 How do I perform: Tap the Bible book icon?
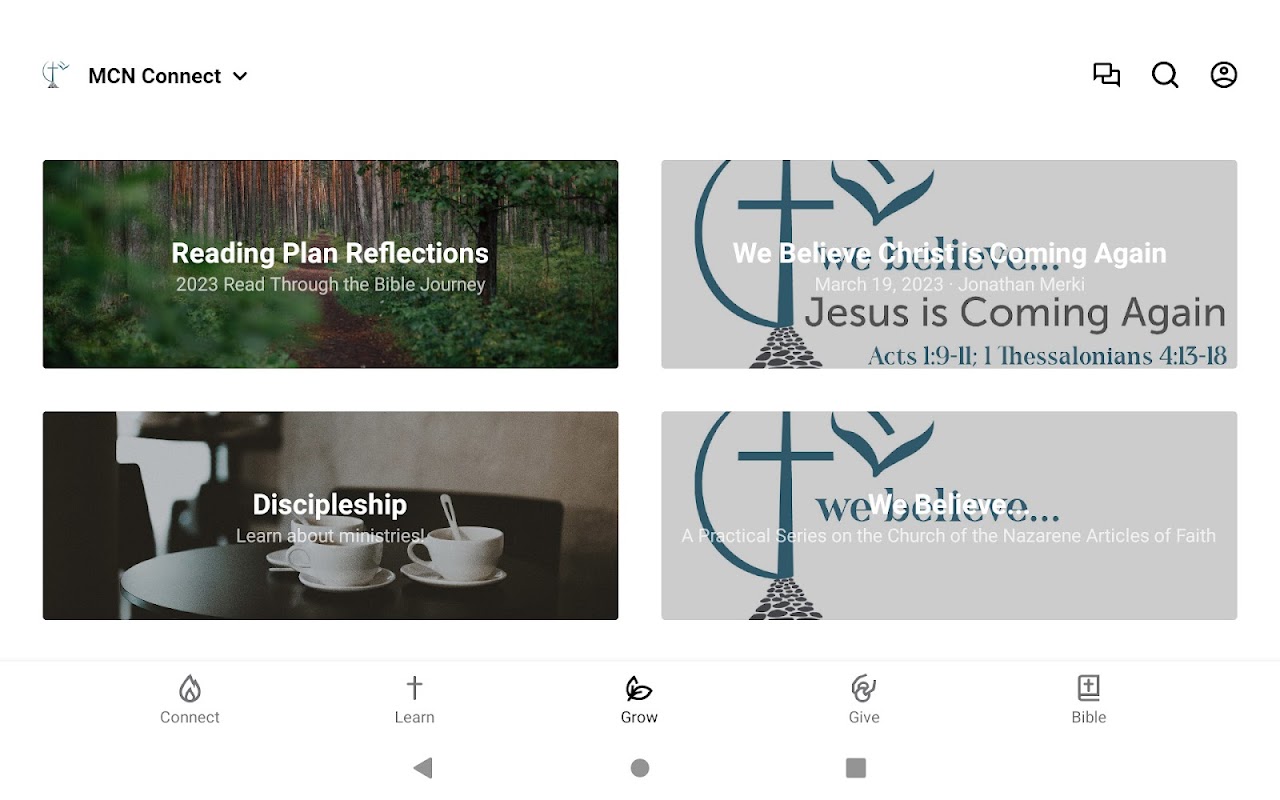click(1089, 688)
